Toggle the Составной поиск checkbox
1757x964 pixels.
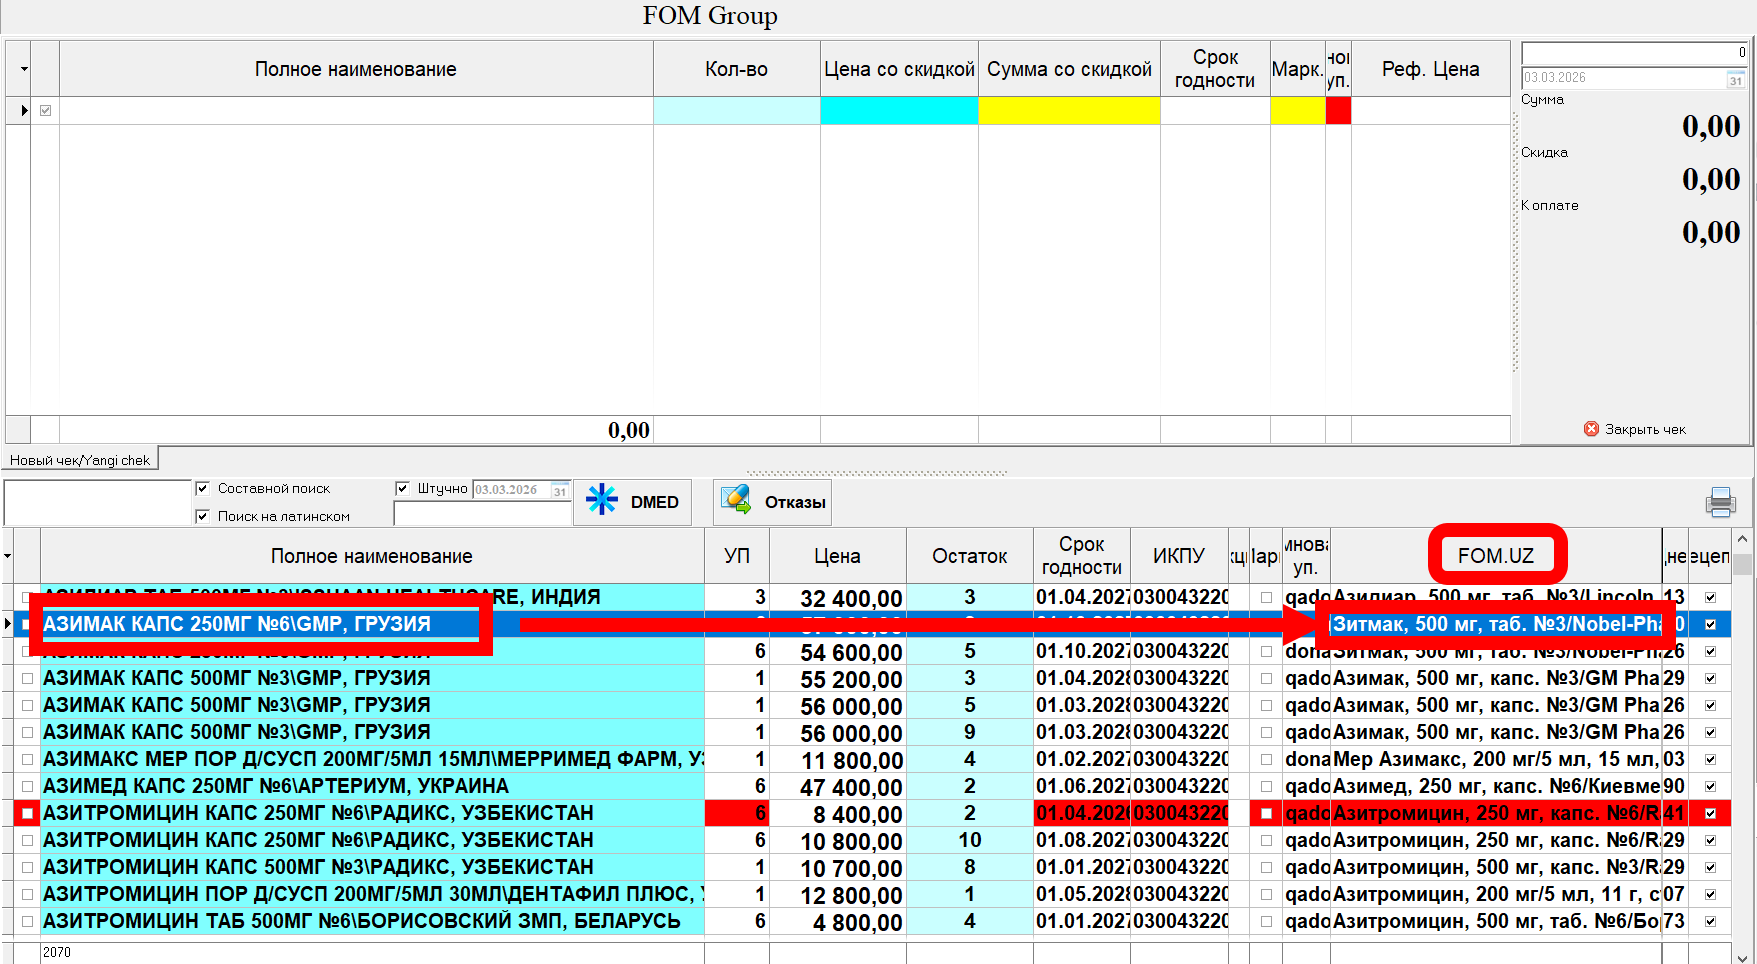[x=203, y=488]
